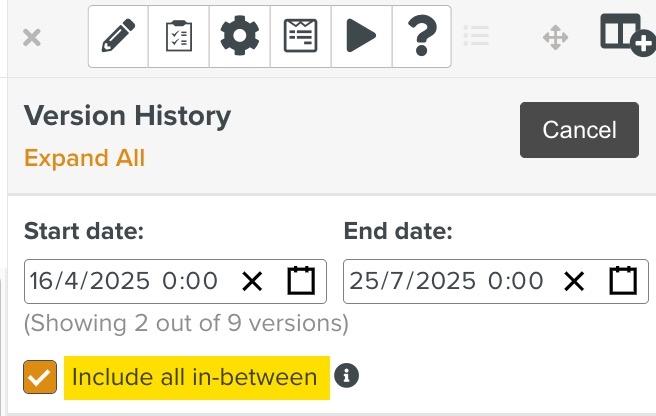Click the info icon beside Include all in-between
The image size is (656, 416).
[347, 376]
